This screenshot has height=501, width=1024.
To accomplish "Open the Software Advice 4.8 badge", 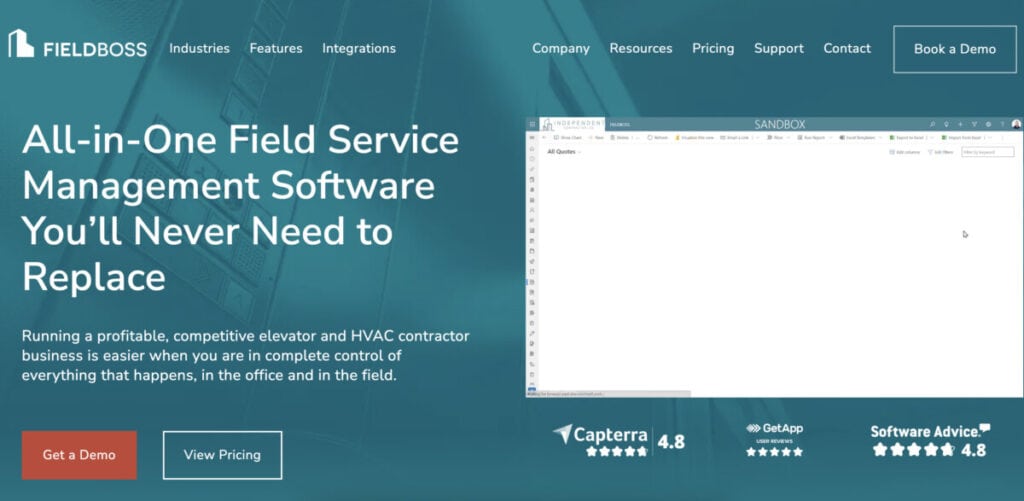I will 930,441.
